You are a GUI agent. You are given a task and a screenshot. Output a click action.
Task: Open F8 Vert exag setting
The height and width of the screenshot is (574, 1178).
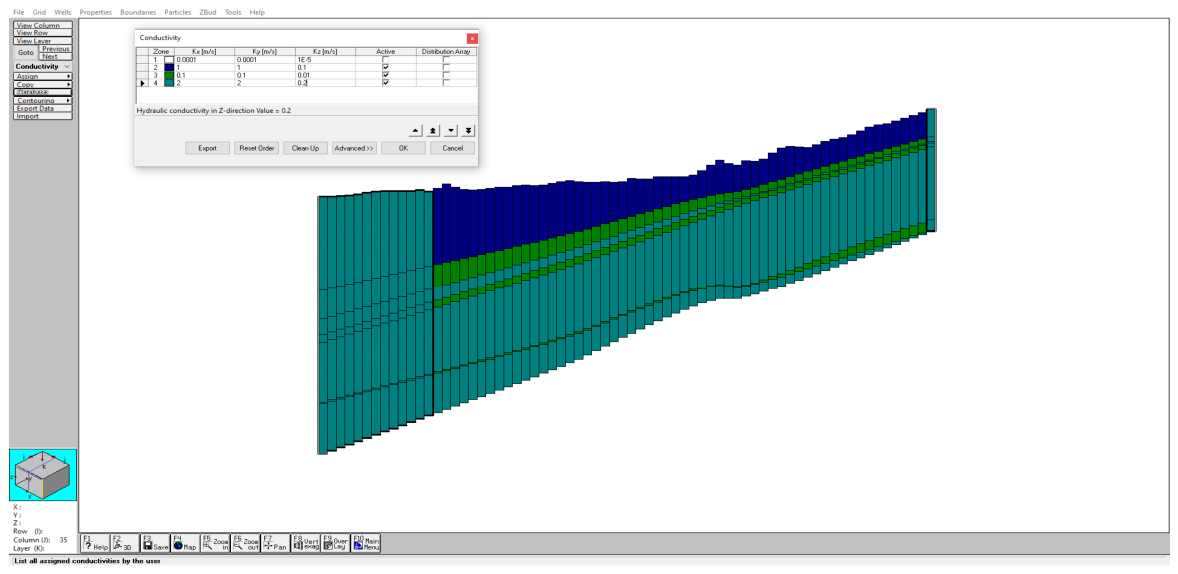coord(306,544)
